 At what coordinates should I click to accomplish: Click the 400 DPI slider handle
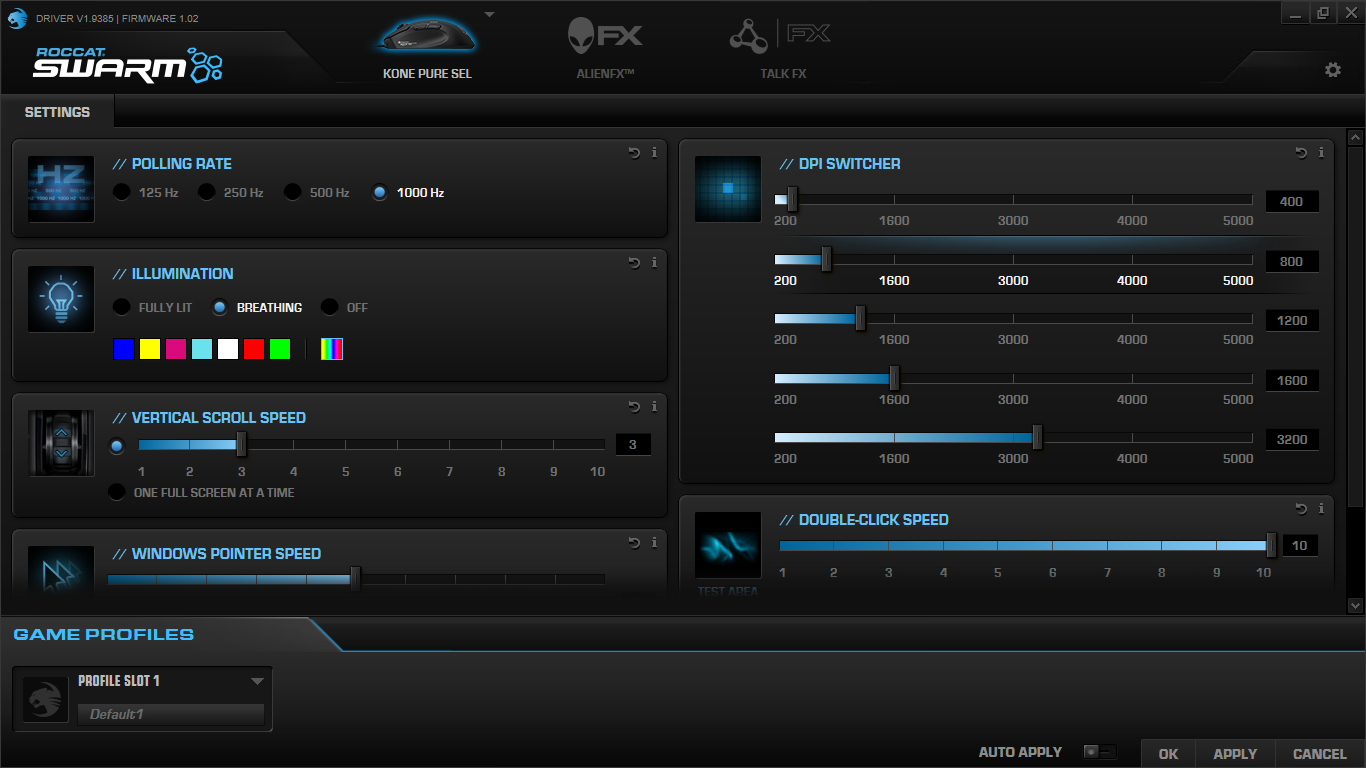792,199
